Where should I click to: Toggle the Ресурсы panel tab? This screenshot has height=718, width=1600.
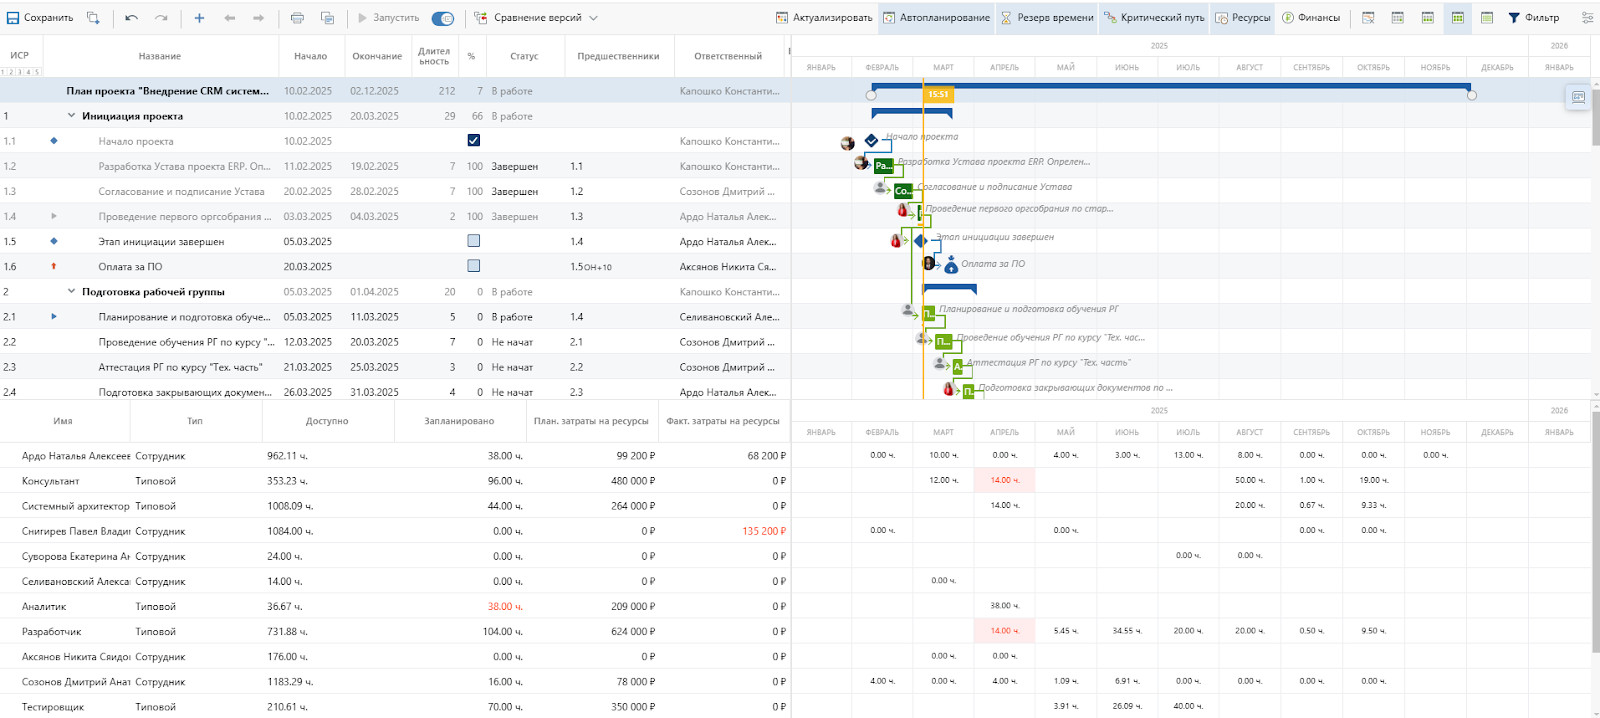tap(1242, 18)
